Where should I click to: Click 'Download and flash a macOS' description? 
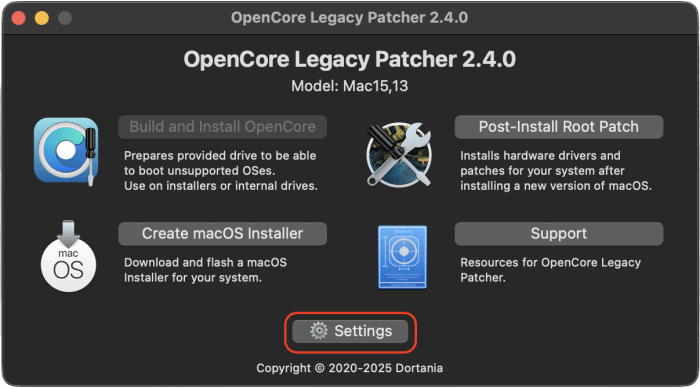click(205, 262)
